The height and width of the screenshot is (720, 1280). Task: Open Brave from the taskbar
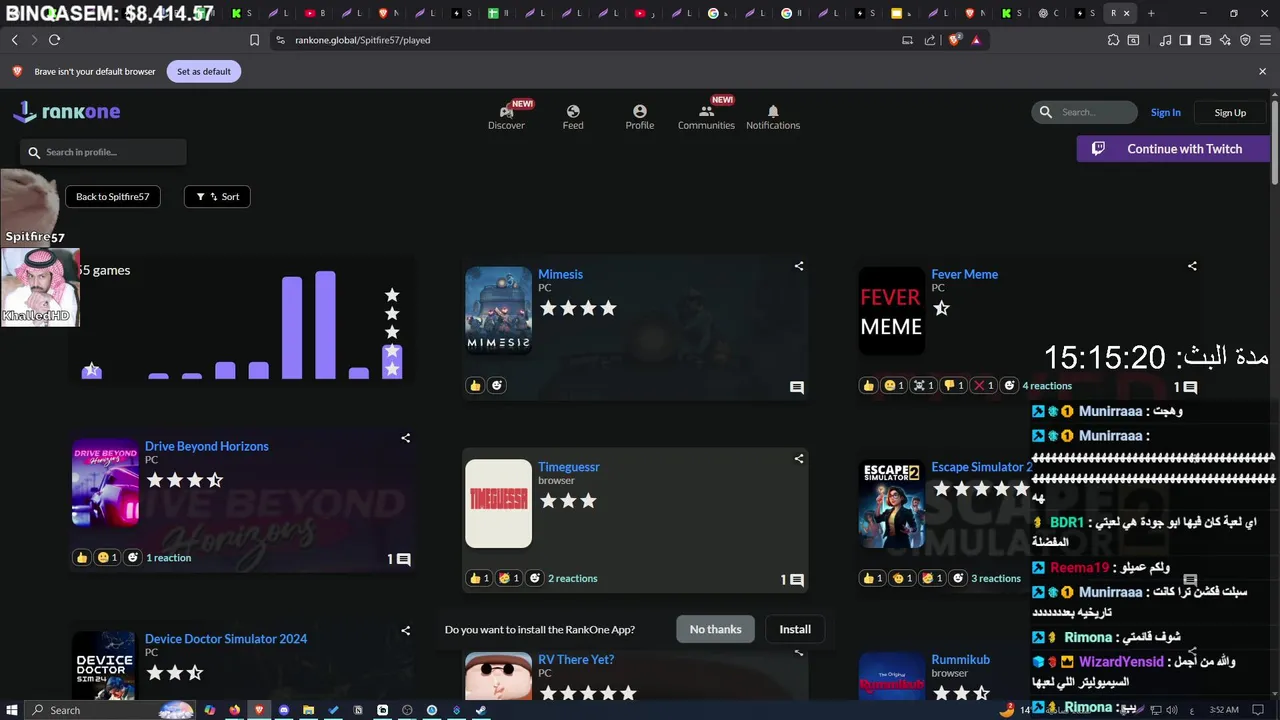(259, 710)
